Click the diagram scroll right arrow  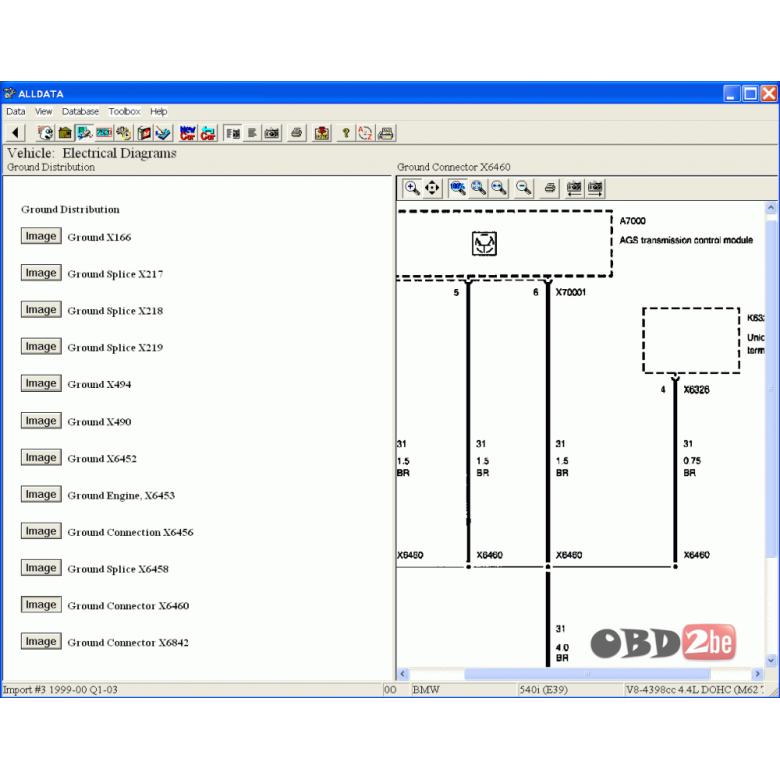(758, 674)
